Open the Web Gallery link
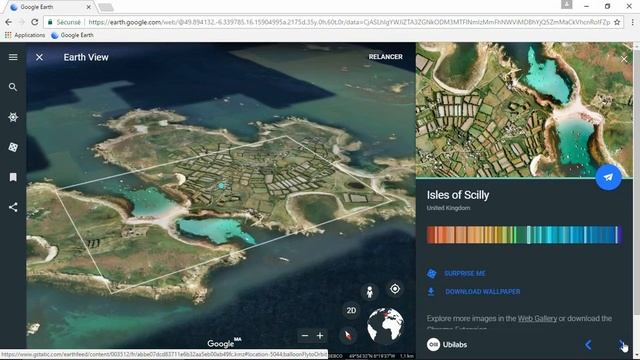The width and height of the screenshot is (640, 360). 537,318
